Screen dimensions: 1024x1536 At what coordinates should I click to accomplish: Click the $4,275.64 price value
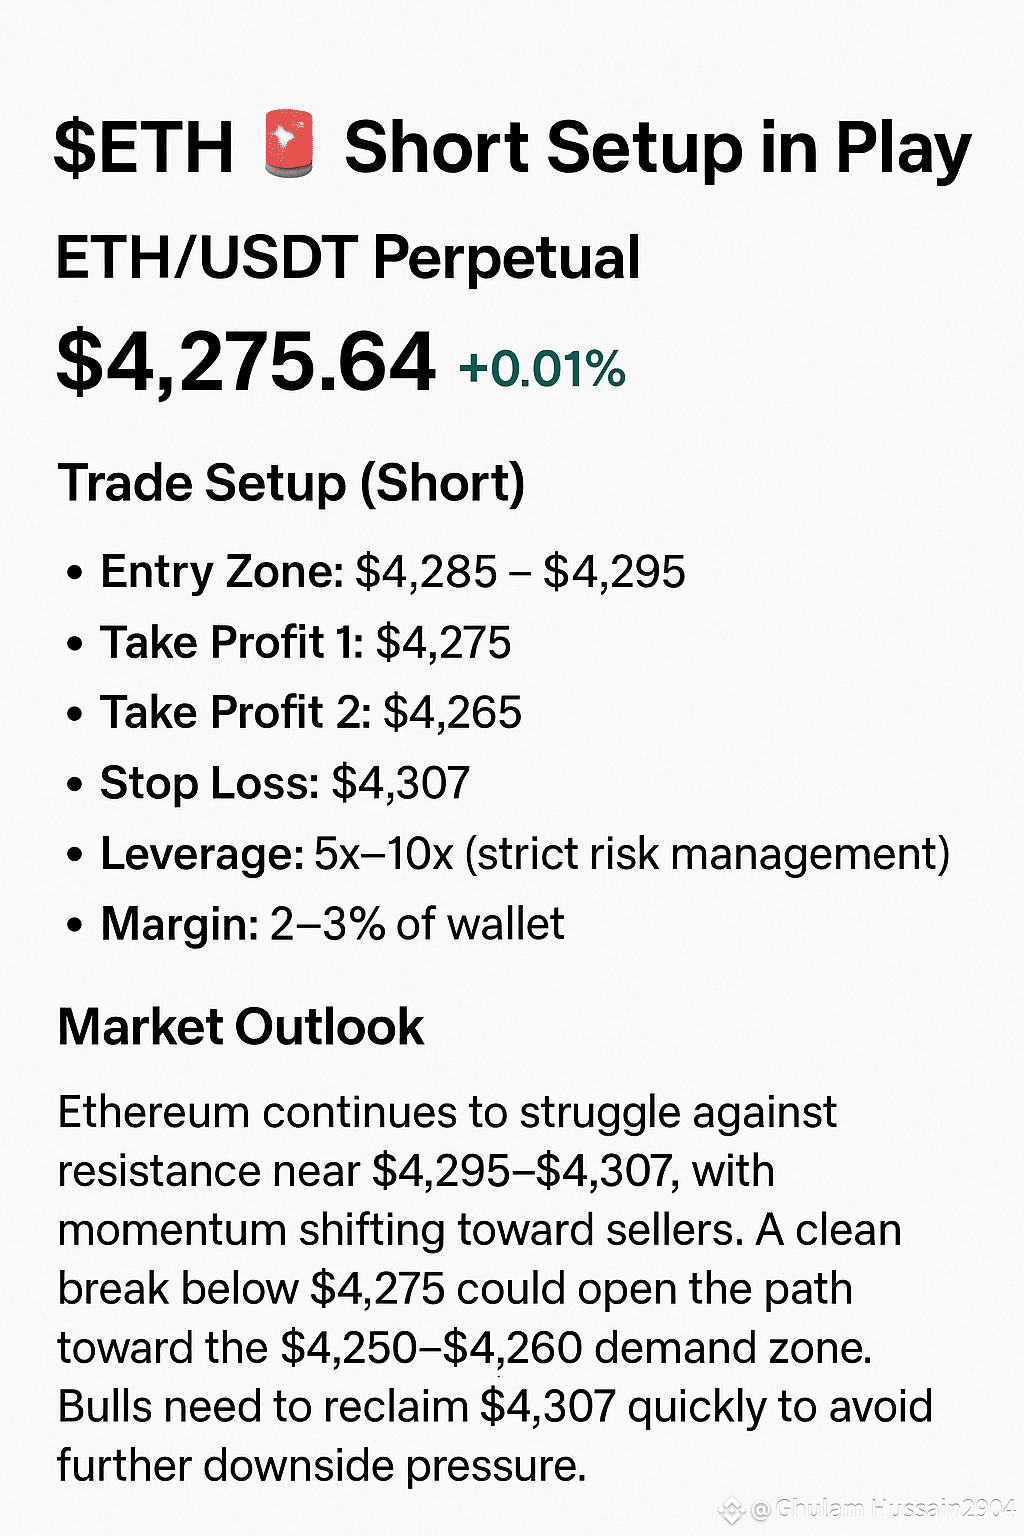click(x=246, y=361)
